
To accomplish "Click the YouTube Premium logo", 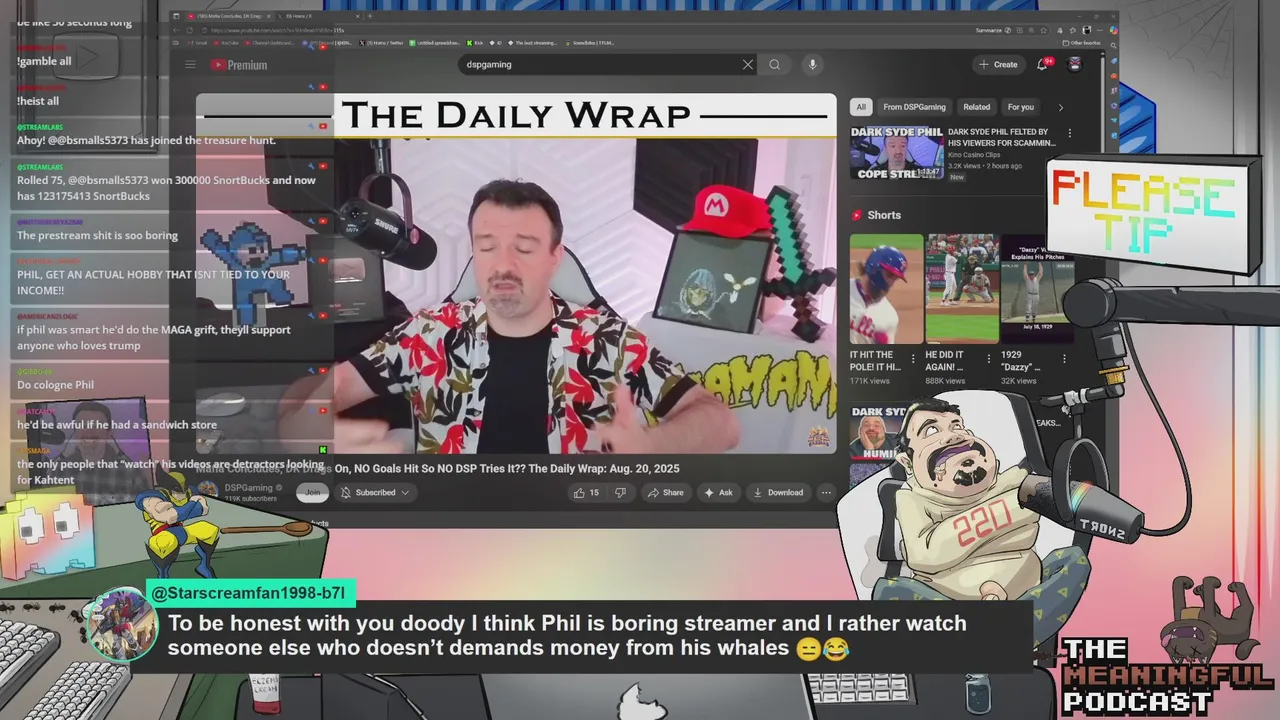I will click(239, 65).
